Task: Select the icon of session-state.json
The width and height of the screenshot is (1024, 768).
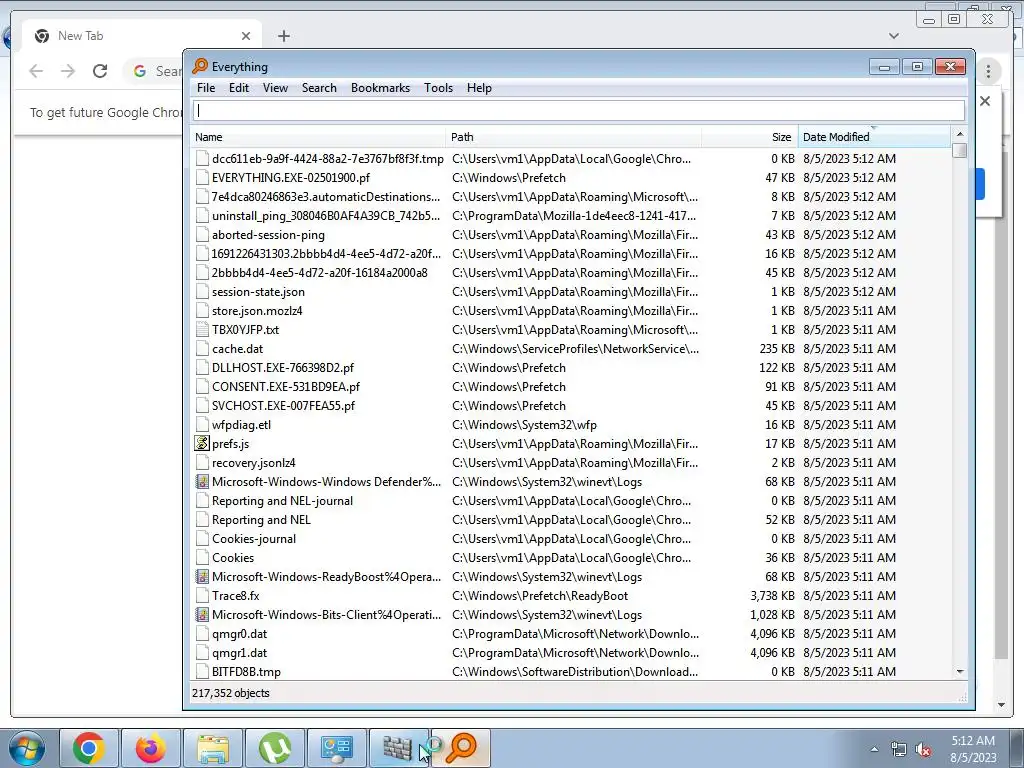Action: (202, 292)
